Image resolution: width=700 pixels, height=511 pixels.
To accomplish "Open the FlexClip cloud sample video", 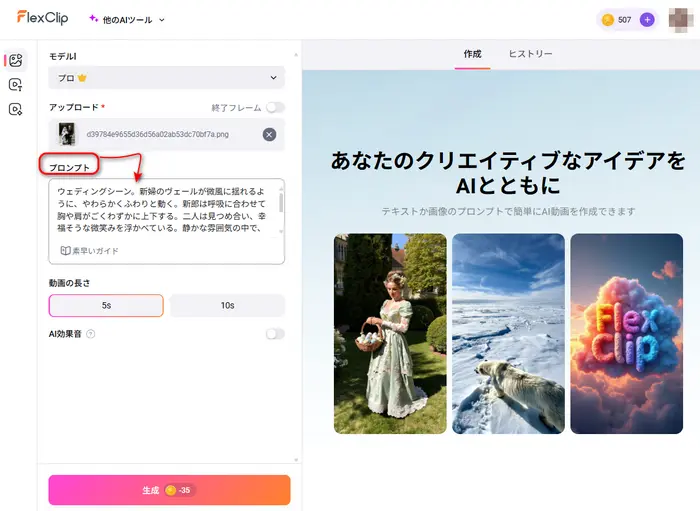I will click(626, 334).
